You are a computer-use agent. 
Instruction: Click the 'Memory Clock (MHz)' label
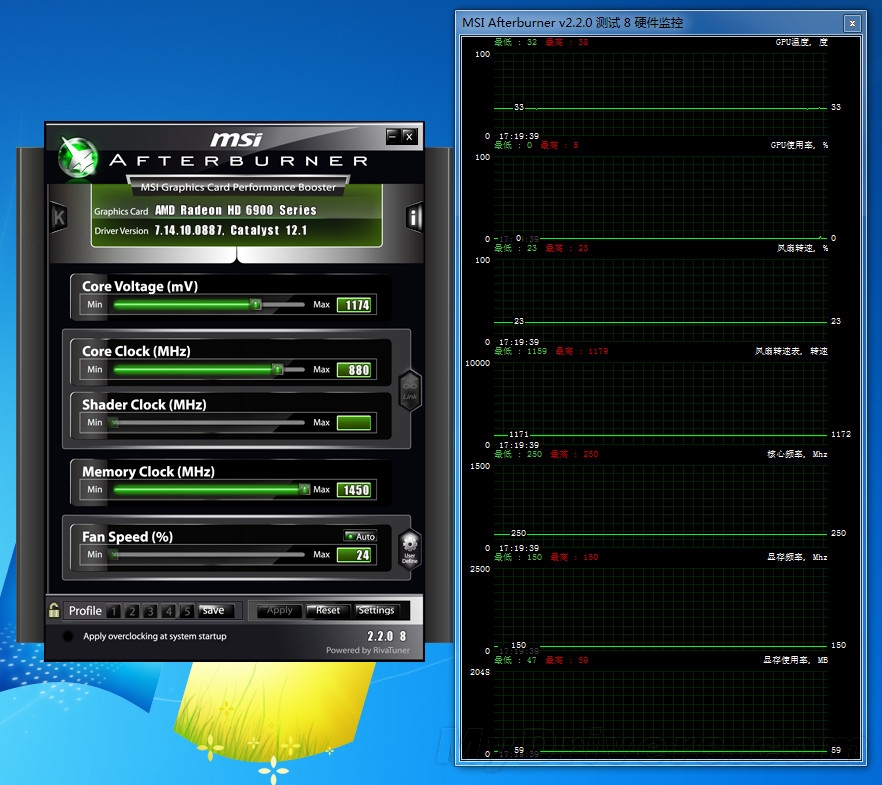pyautogui.click(x=148, y=471)
